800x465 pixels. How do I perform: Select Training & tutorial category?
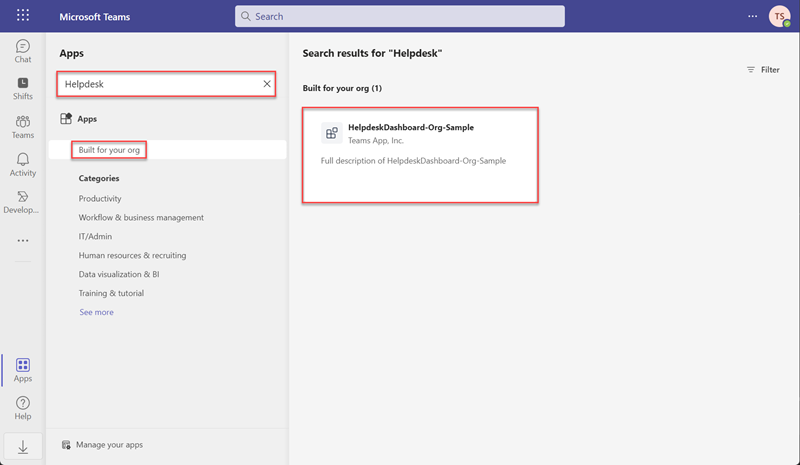111,292
